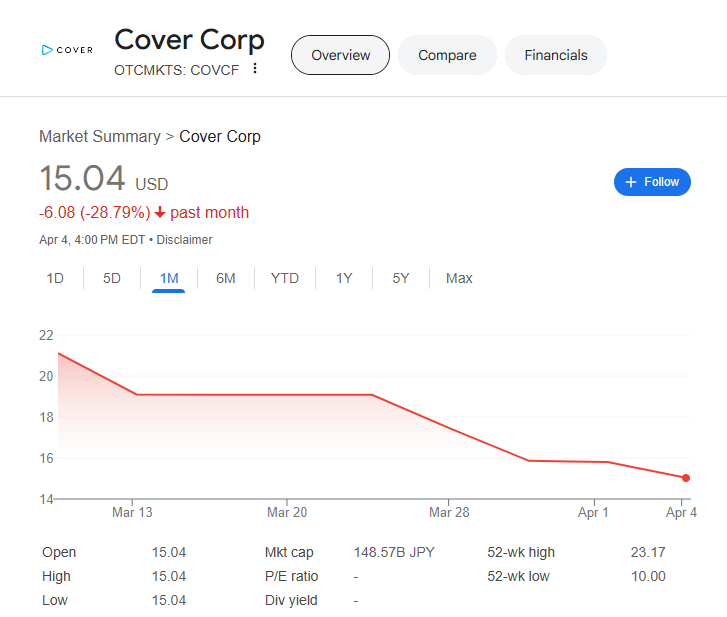Select the 1M time range
This screenshot has width=727, height=617.
(169, 278)
